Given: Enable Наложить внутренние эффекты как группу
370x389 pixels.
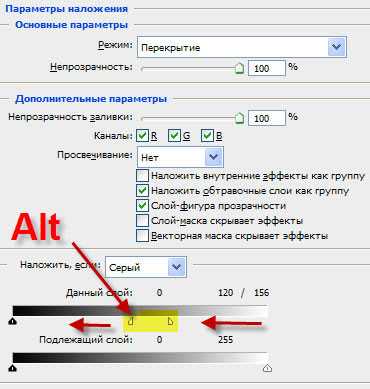Looking at the screenshot, I should pyautogui.click(x=142, y=175).
